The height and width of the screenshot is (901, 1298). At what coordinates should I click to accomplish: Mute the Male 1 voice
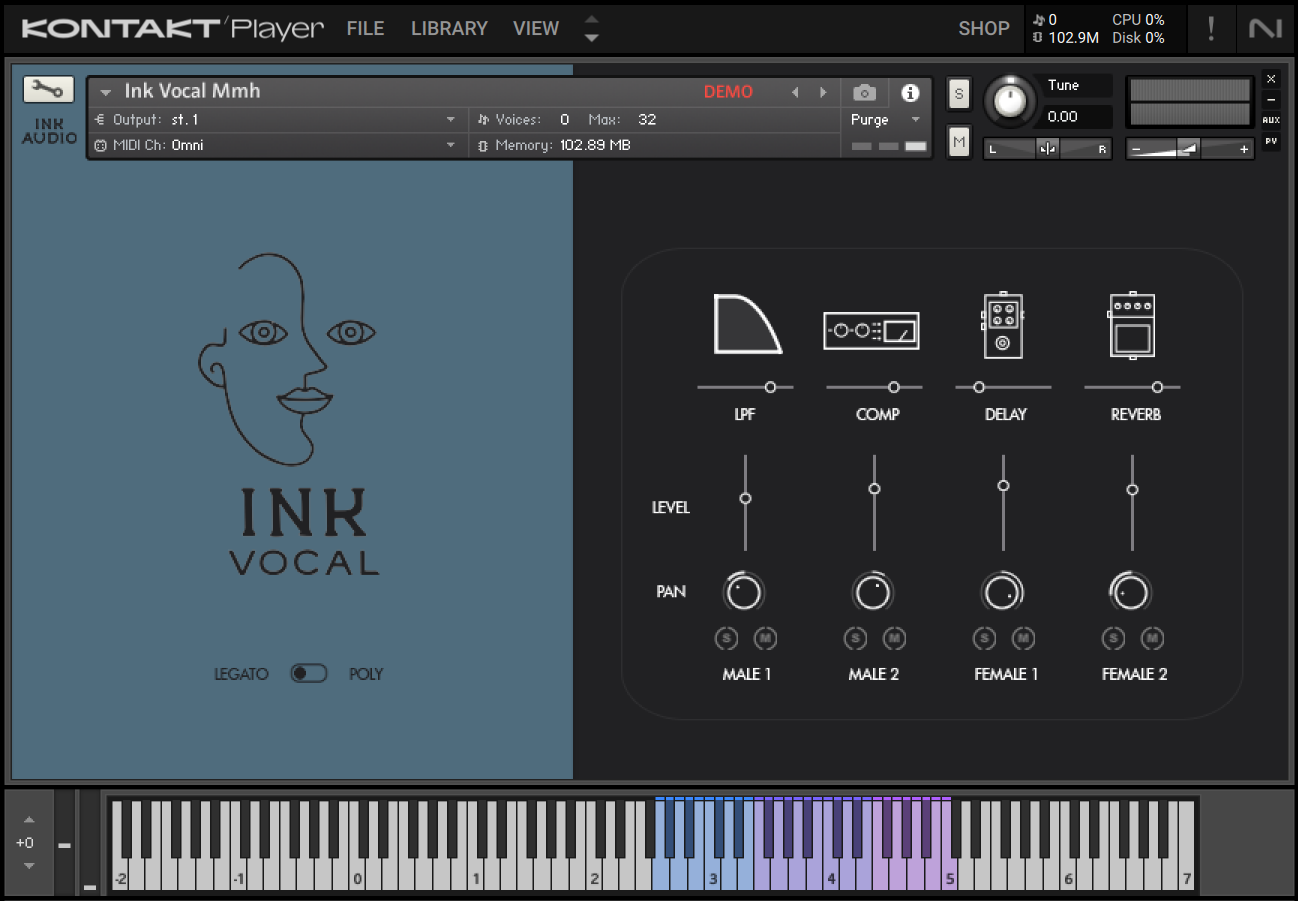[x=765, y=638]
